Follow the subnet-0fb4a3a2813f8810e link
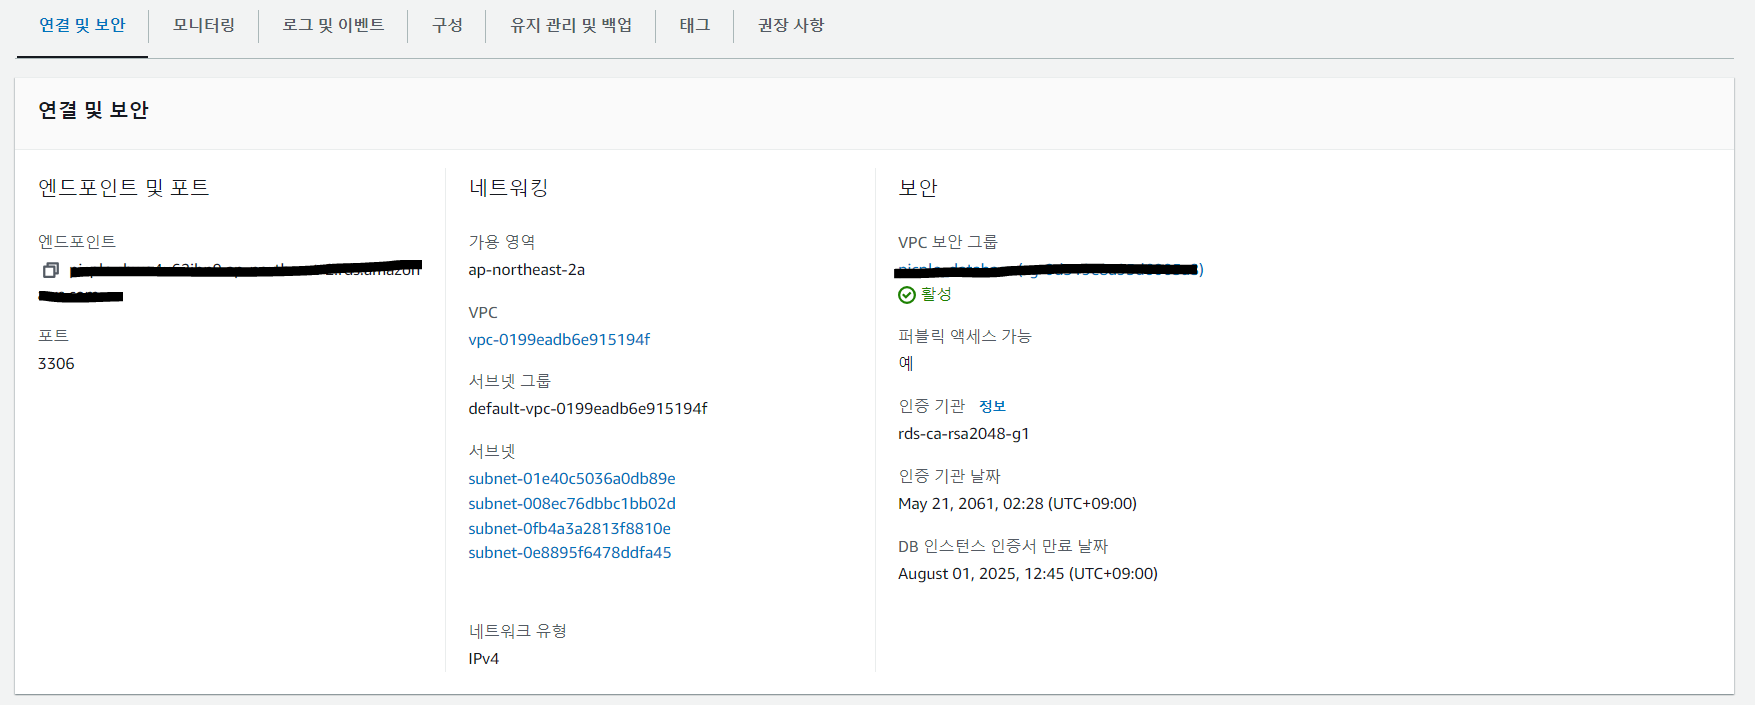Screen dimensions: 1755x705 click(x=569, y=529)
